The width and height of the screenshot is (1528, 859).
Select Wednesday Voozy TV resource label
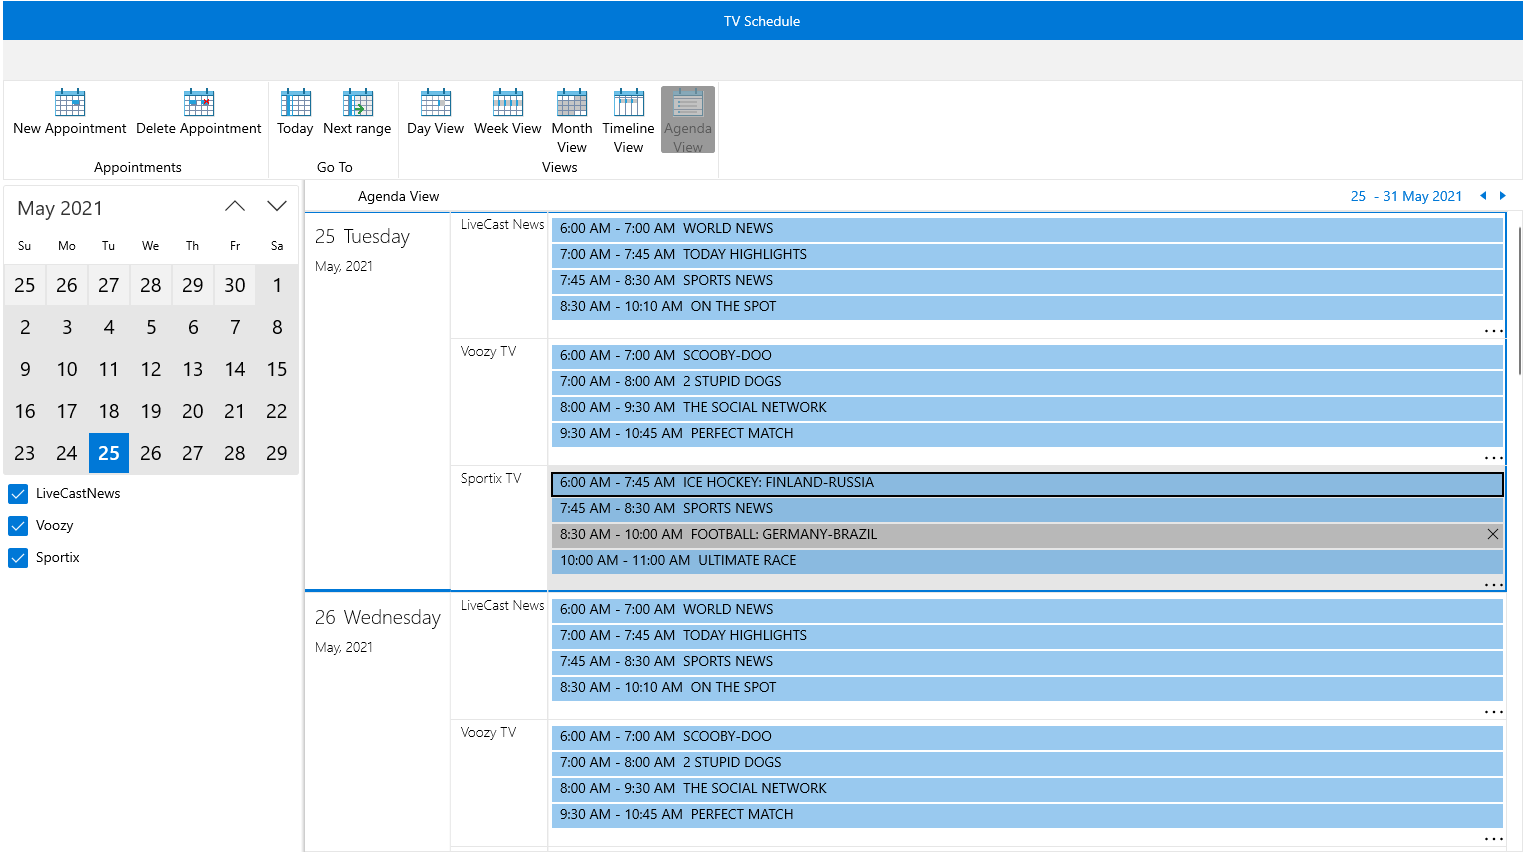click(488, 733)
